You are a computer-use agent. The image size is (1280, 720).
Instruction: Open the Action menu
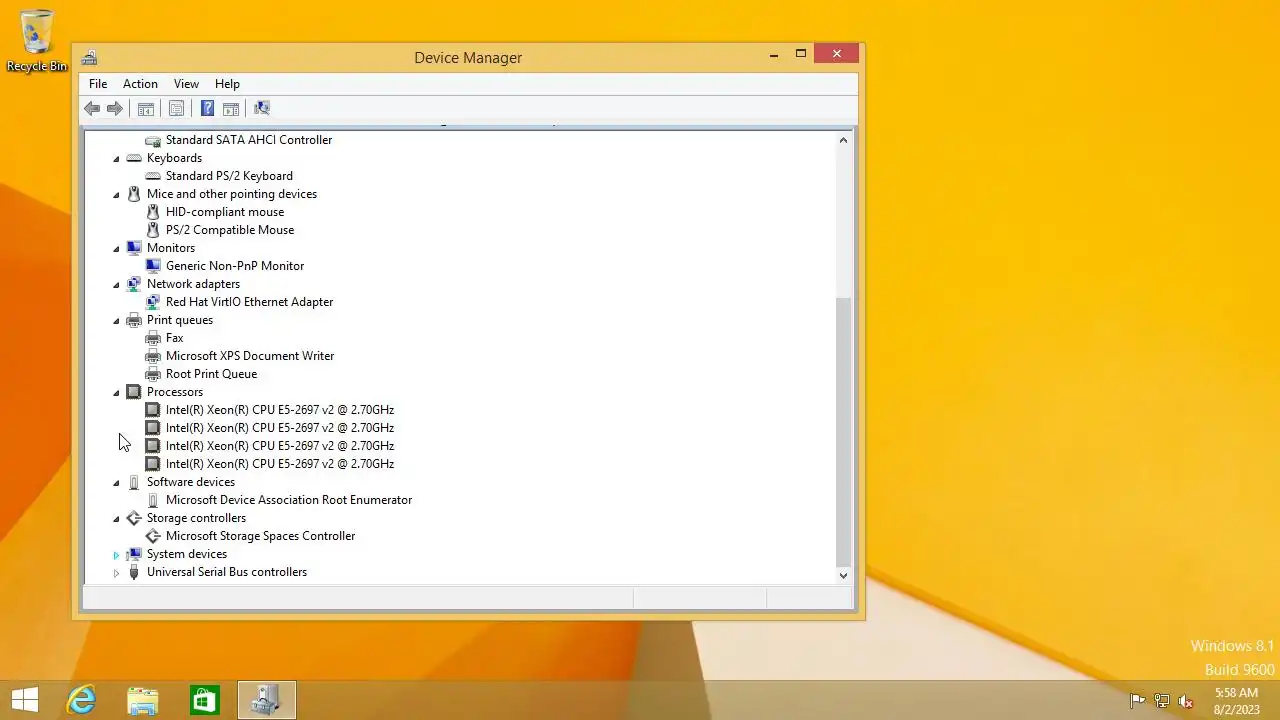coord(140,84)
